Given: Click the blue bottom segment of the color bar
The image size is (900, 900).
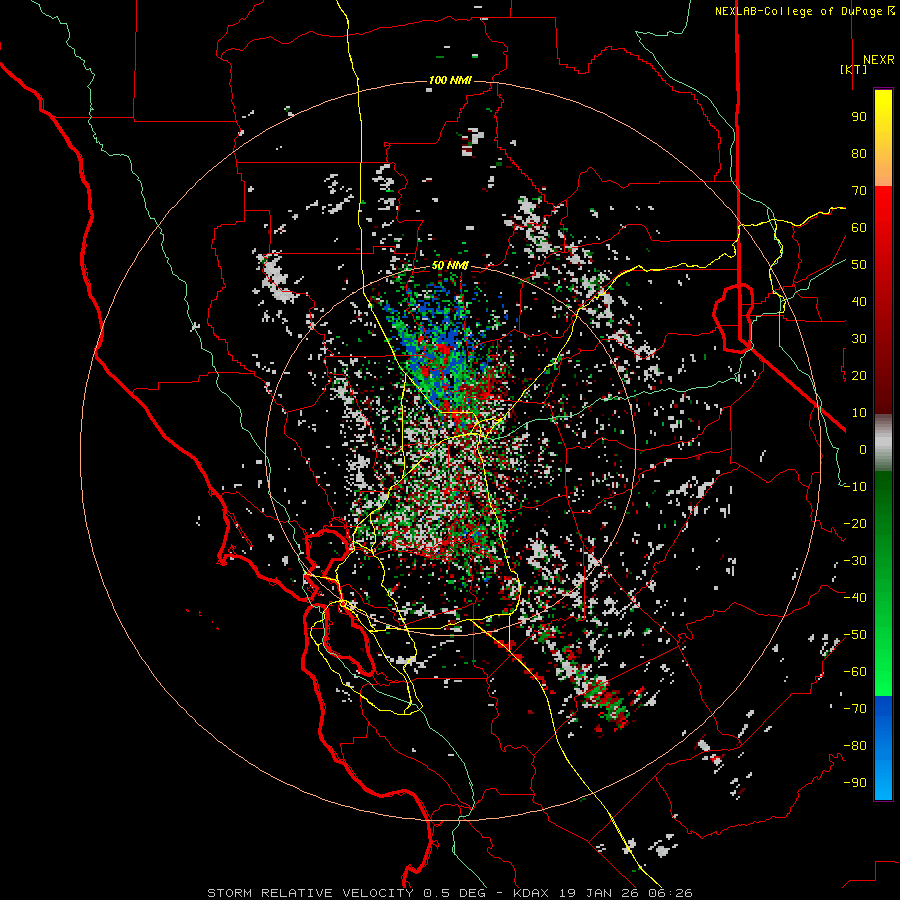Looking at the screenshot, I should coord(883,748).
